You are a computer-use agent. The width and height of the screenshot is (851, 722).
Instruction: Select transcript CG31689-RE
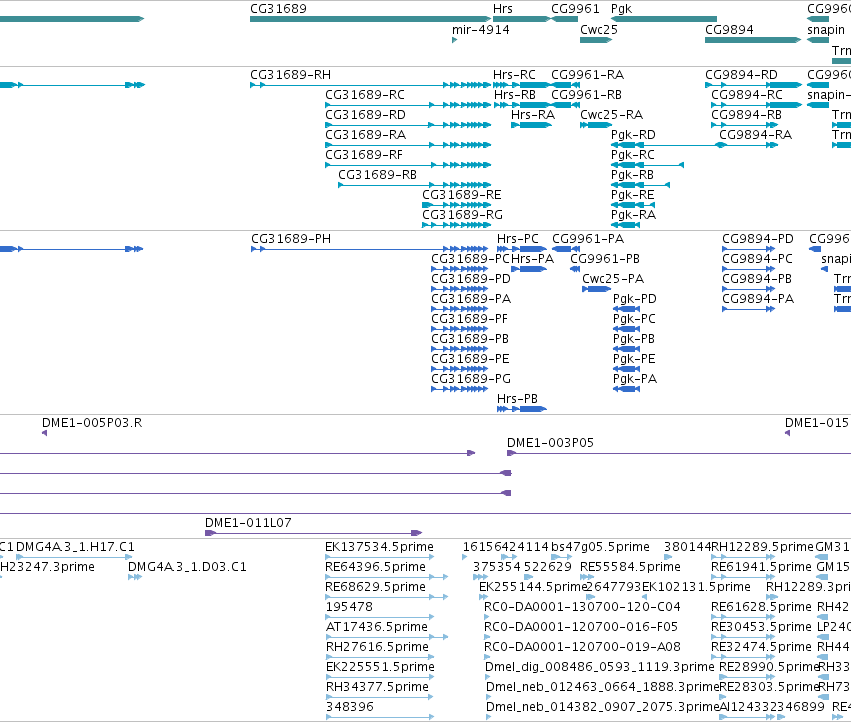point(462,195)
